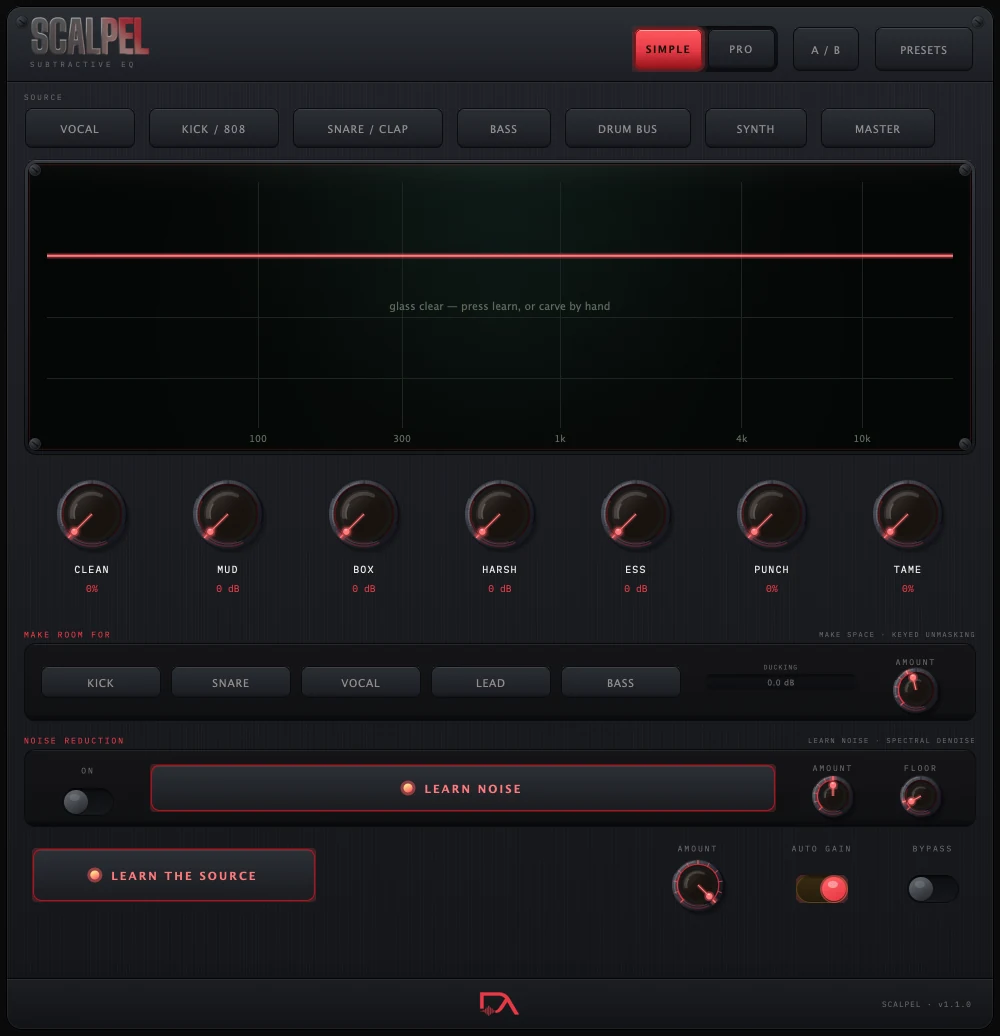Open the A / B comparison button
The height and width of the screenshot is (1036, 1000).
pyautogui.click(x=826, y=50)
